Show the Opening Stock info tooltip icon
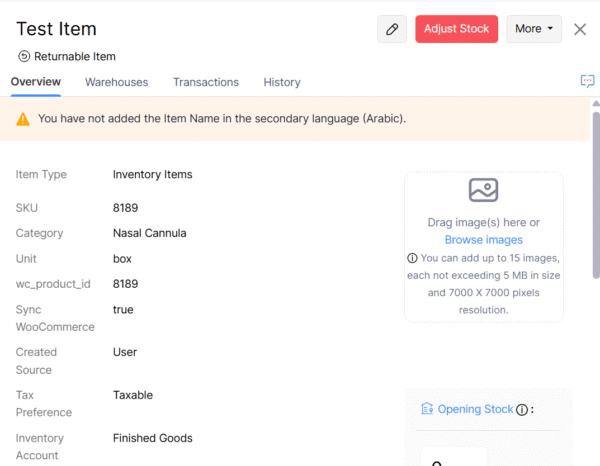 521,409
